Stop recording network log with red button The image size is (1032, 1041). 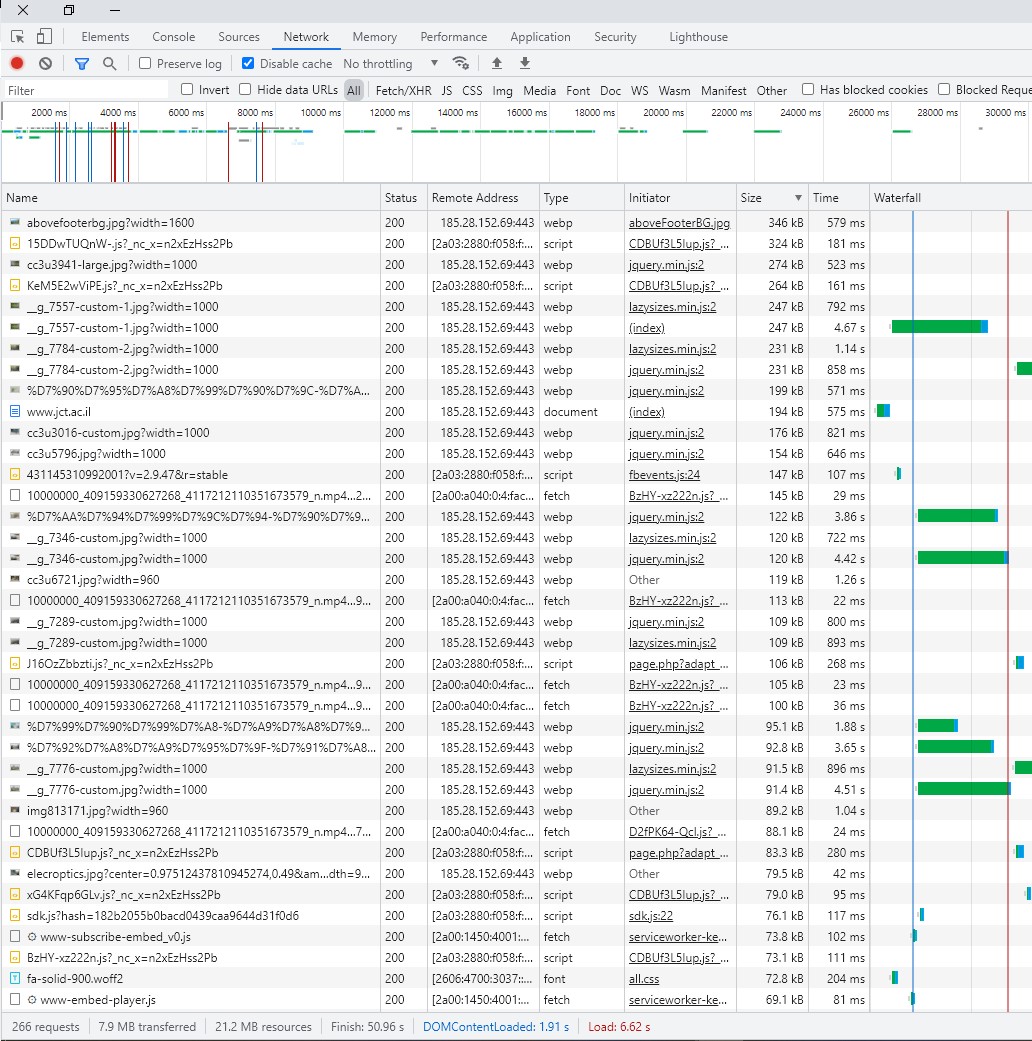pyautogui.click(x=17, y=63)
